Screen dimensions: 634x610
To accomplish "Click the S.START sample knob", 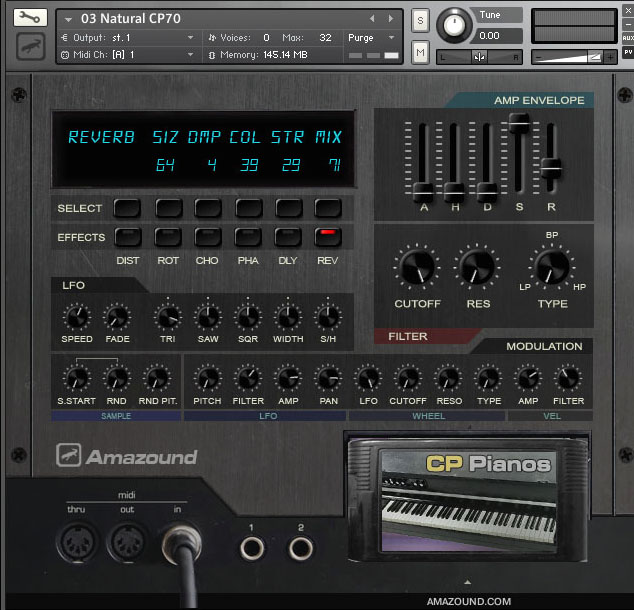I will 76,378.
